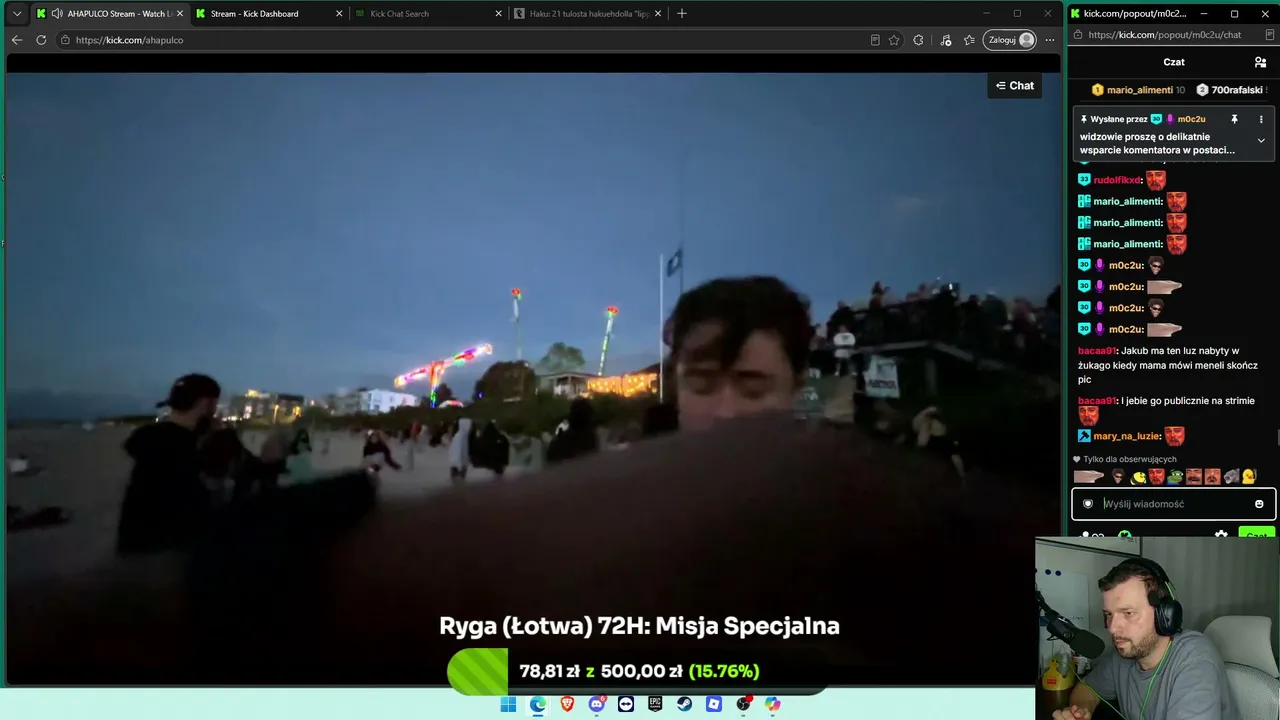1280x720 pixels.
Task: Open mario_alimenti in the chat leaderboard
Action: [x=1138, y=90]
